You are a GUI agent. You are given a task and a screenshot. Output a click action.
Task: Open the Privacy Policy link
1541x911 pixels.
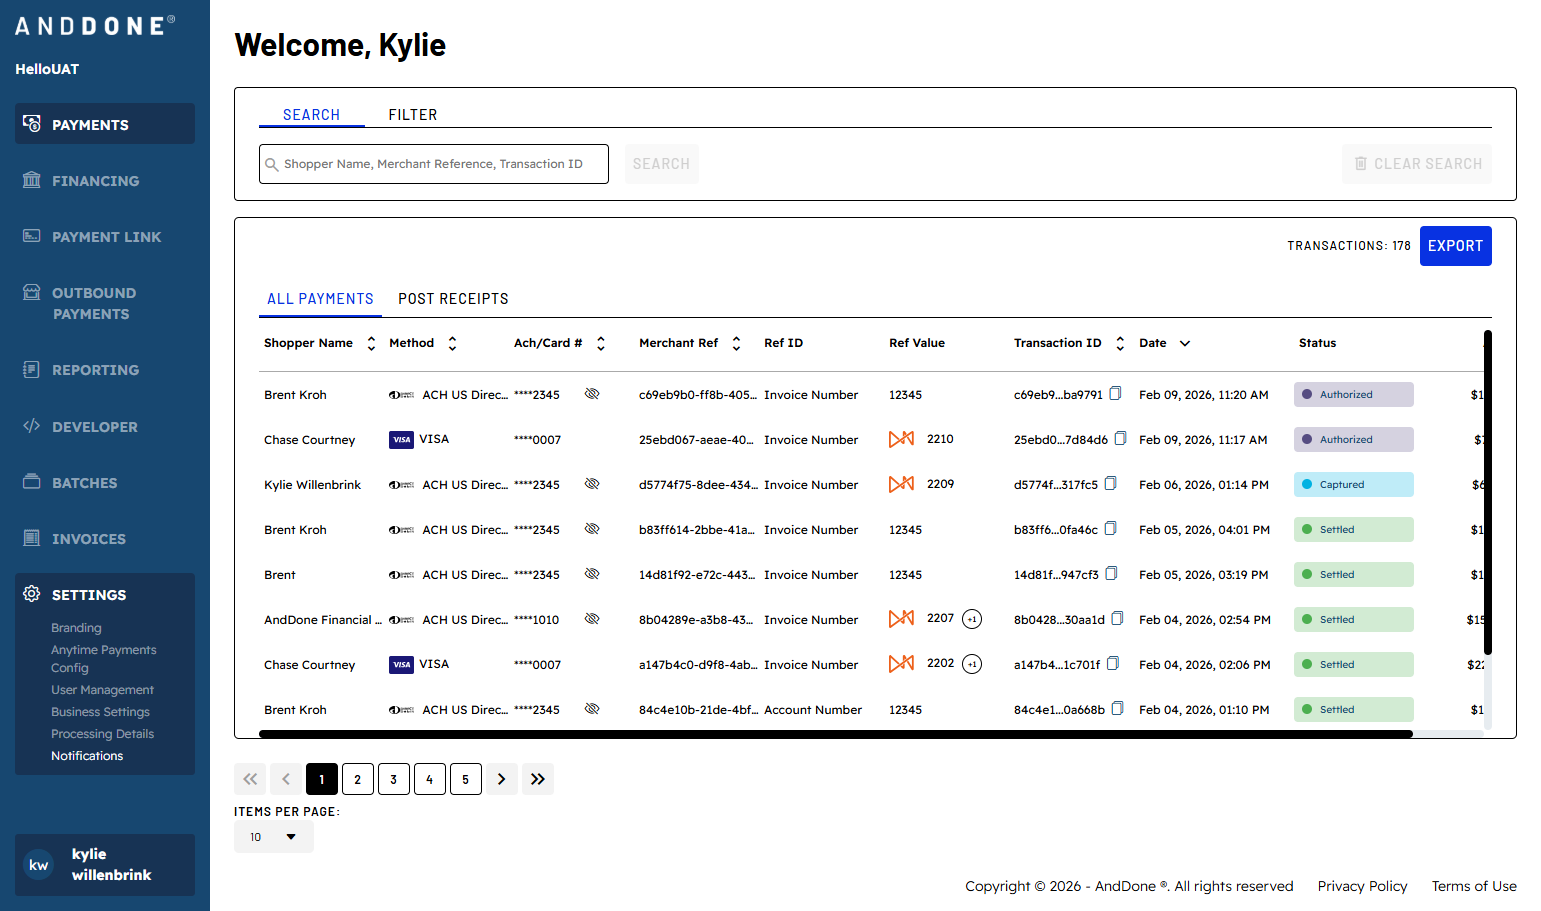pos(1362,886)
